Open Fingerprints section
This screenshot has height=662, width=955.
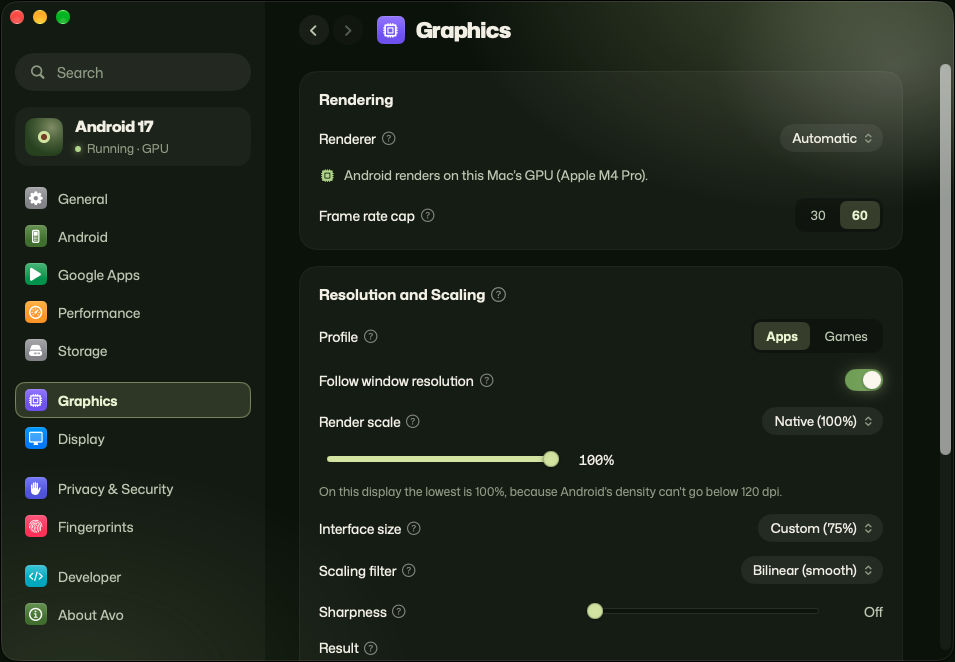(x=133, y=527)
